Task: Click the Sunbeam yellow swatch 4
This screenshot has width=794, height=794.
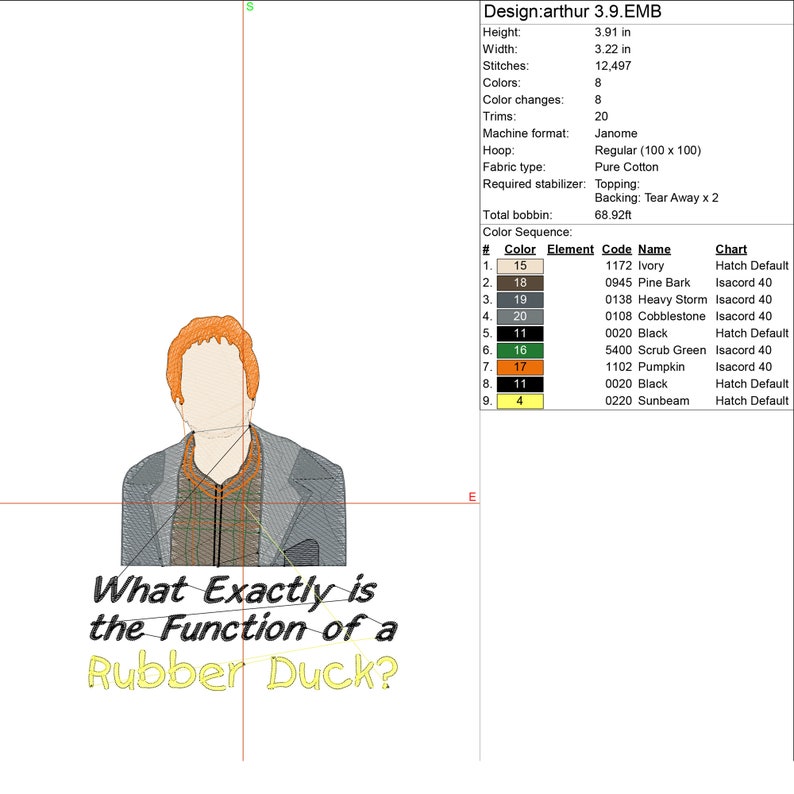Action: pos(520,401)
